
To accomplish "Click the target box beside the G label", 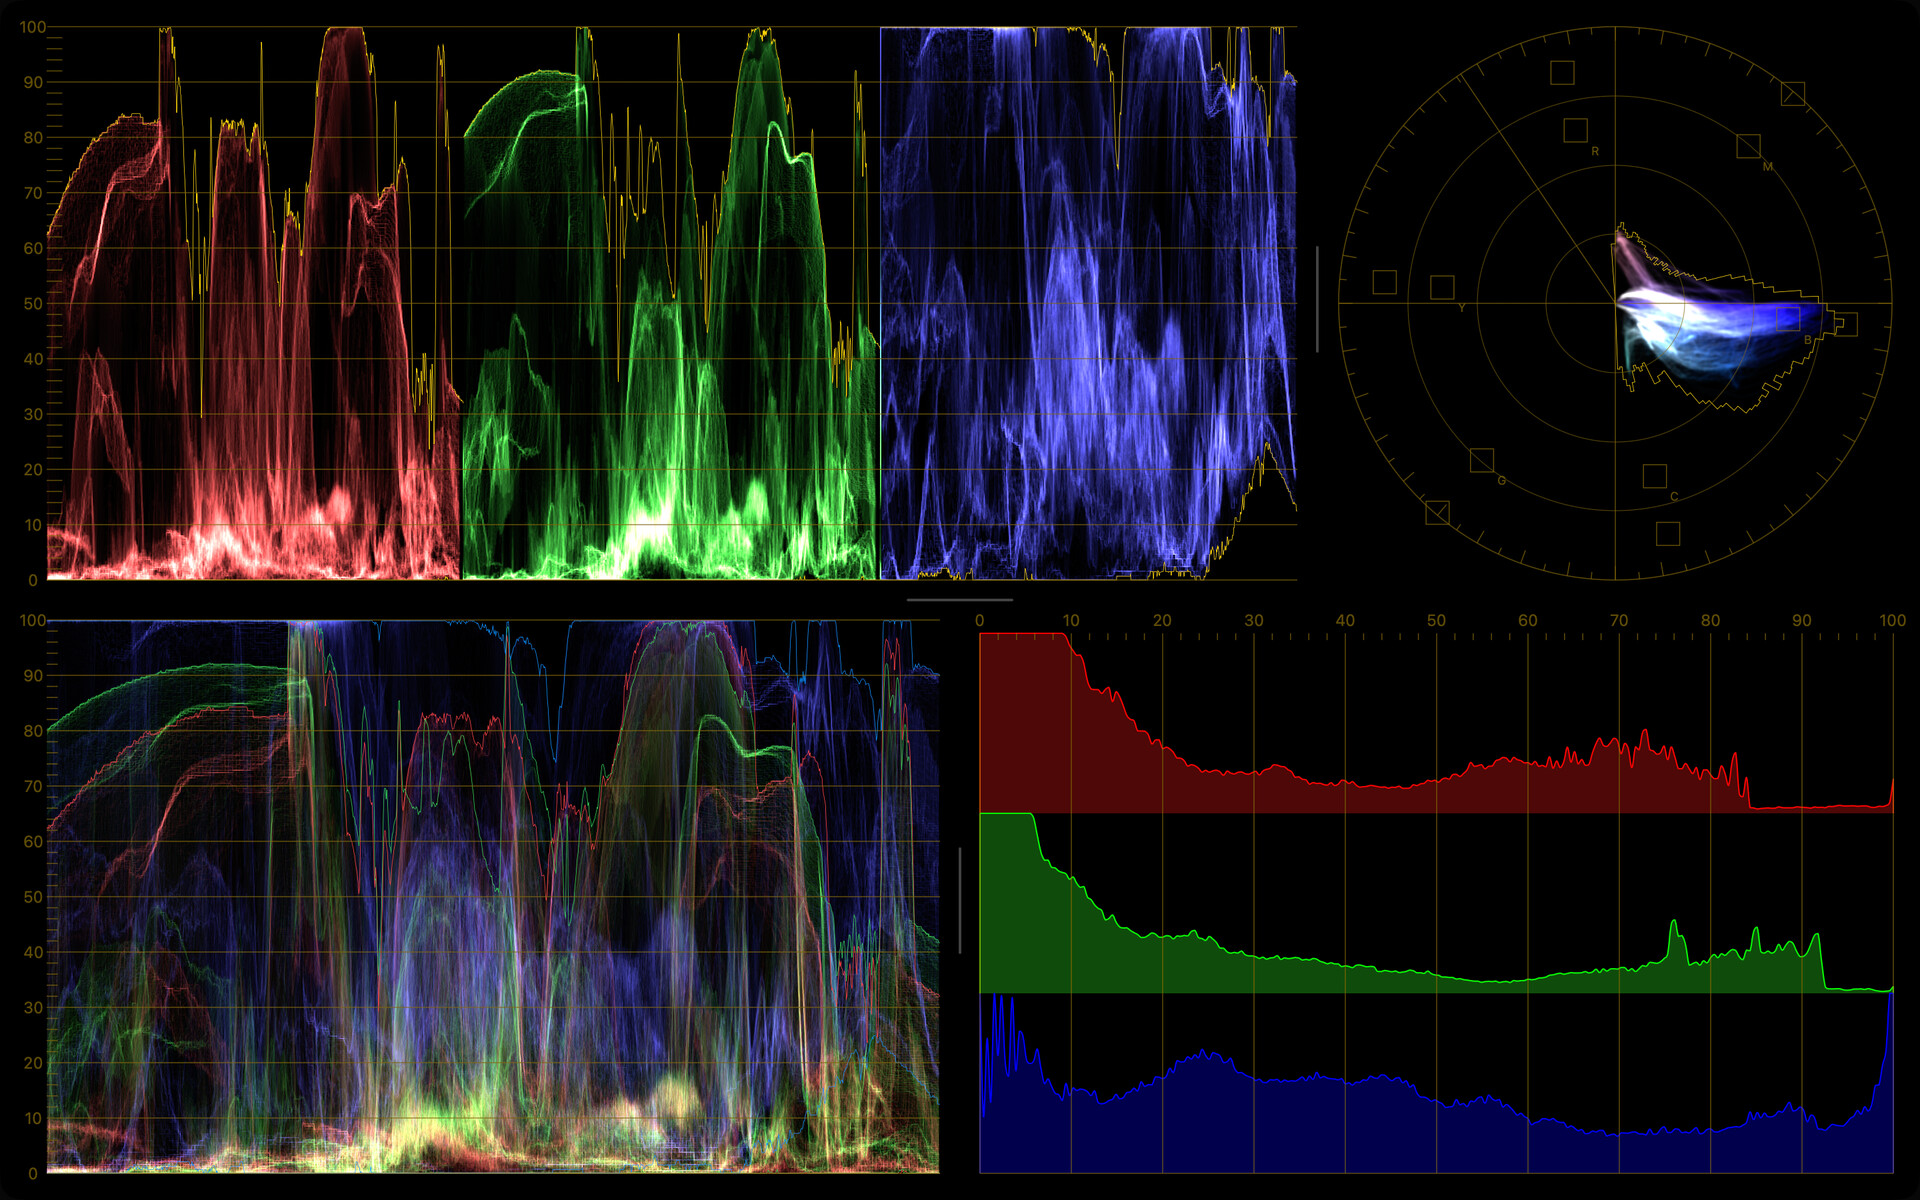I will 1482,460.
